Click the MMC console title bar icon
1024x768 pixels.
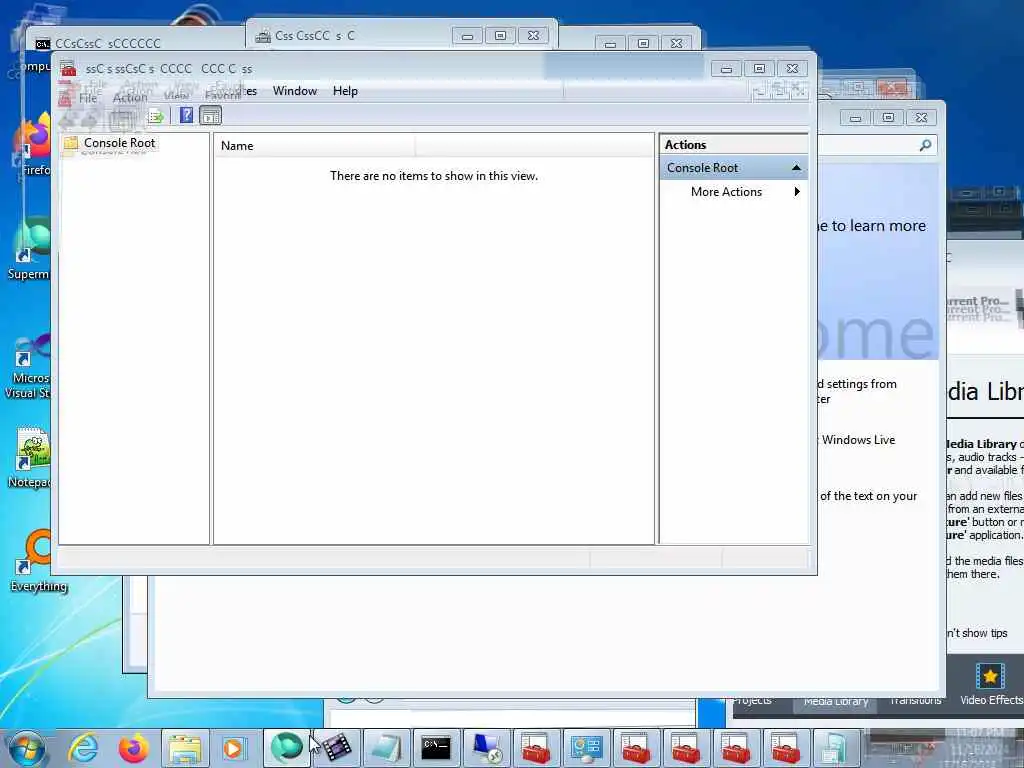tap(68, 69)
